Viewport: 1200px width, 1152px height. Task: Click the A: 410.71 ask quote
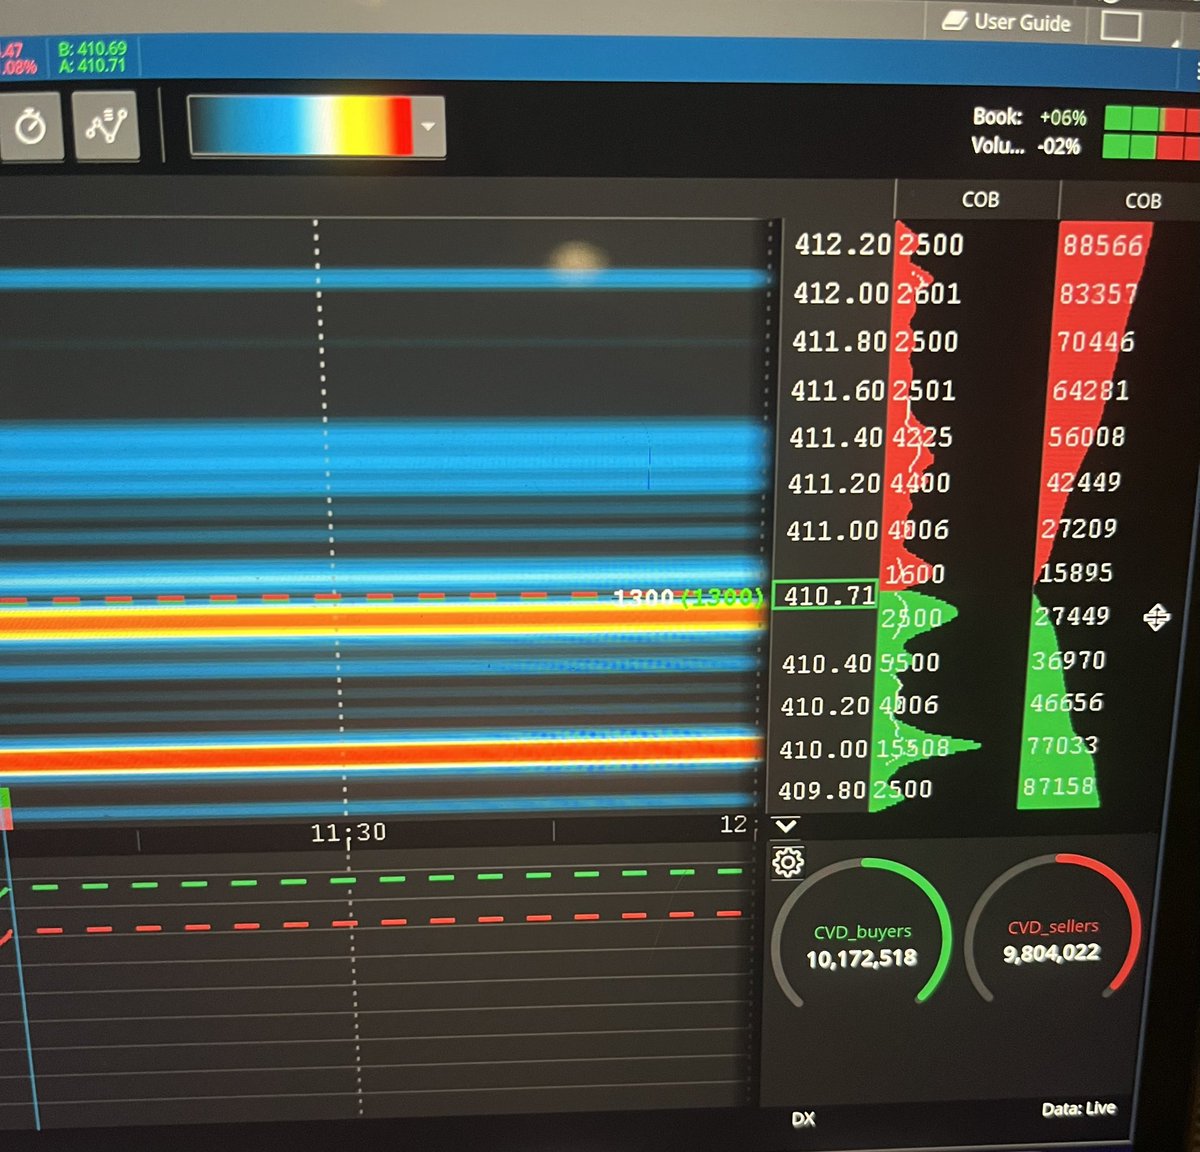click(x=91, y=66)
